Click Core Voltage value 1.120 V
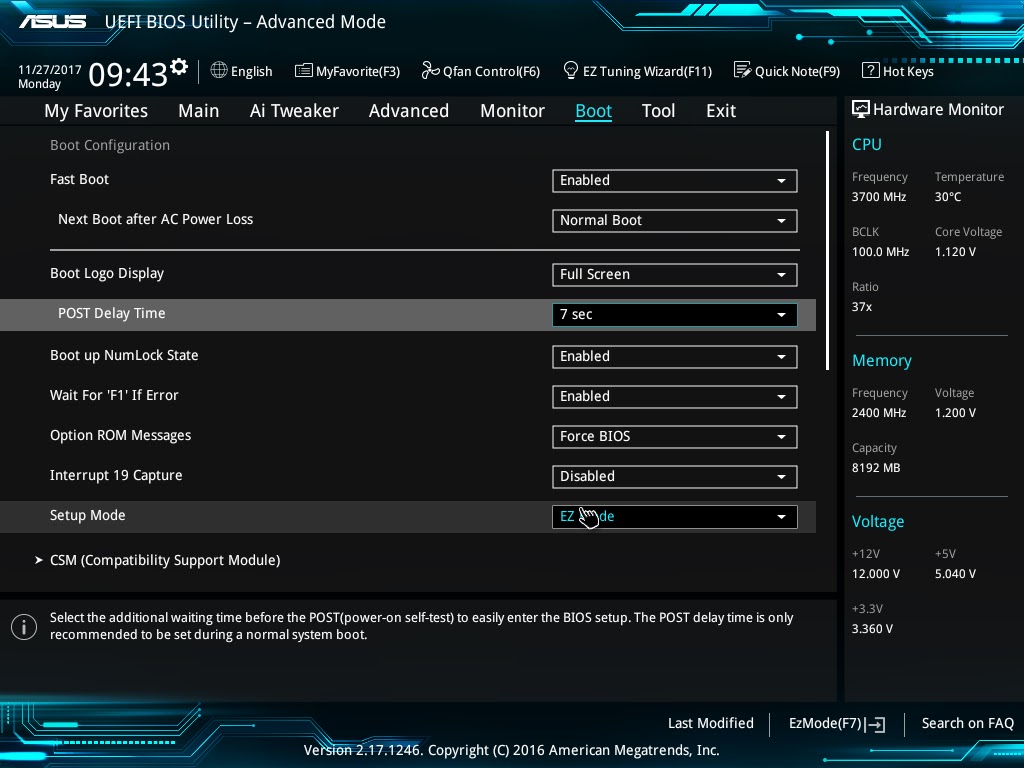The height and width of the screenshot is (768, 1024). 955,251
